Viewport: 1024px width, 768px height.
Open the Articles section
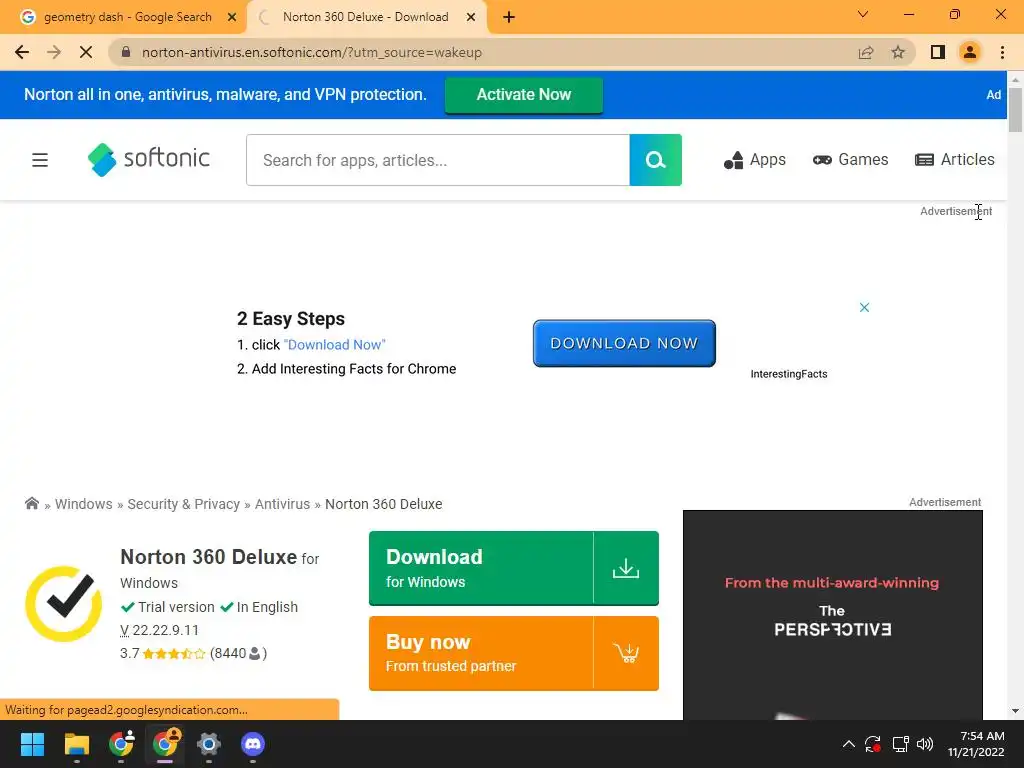click(955, 159)
